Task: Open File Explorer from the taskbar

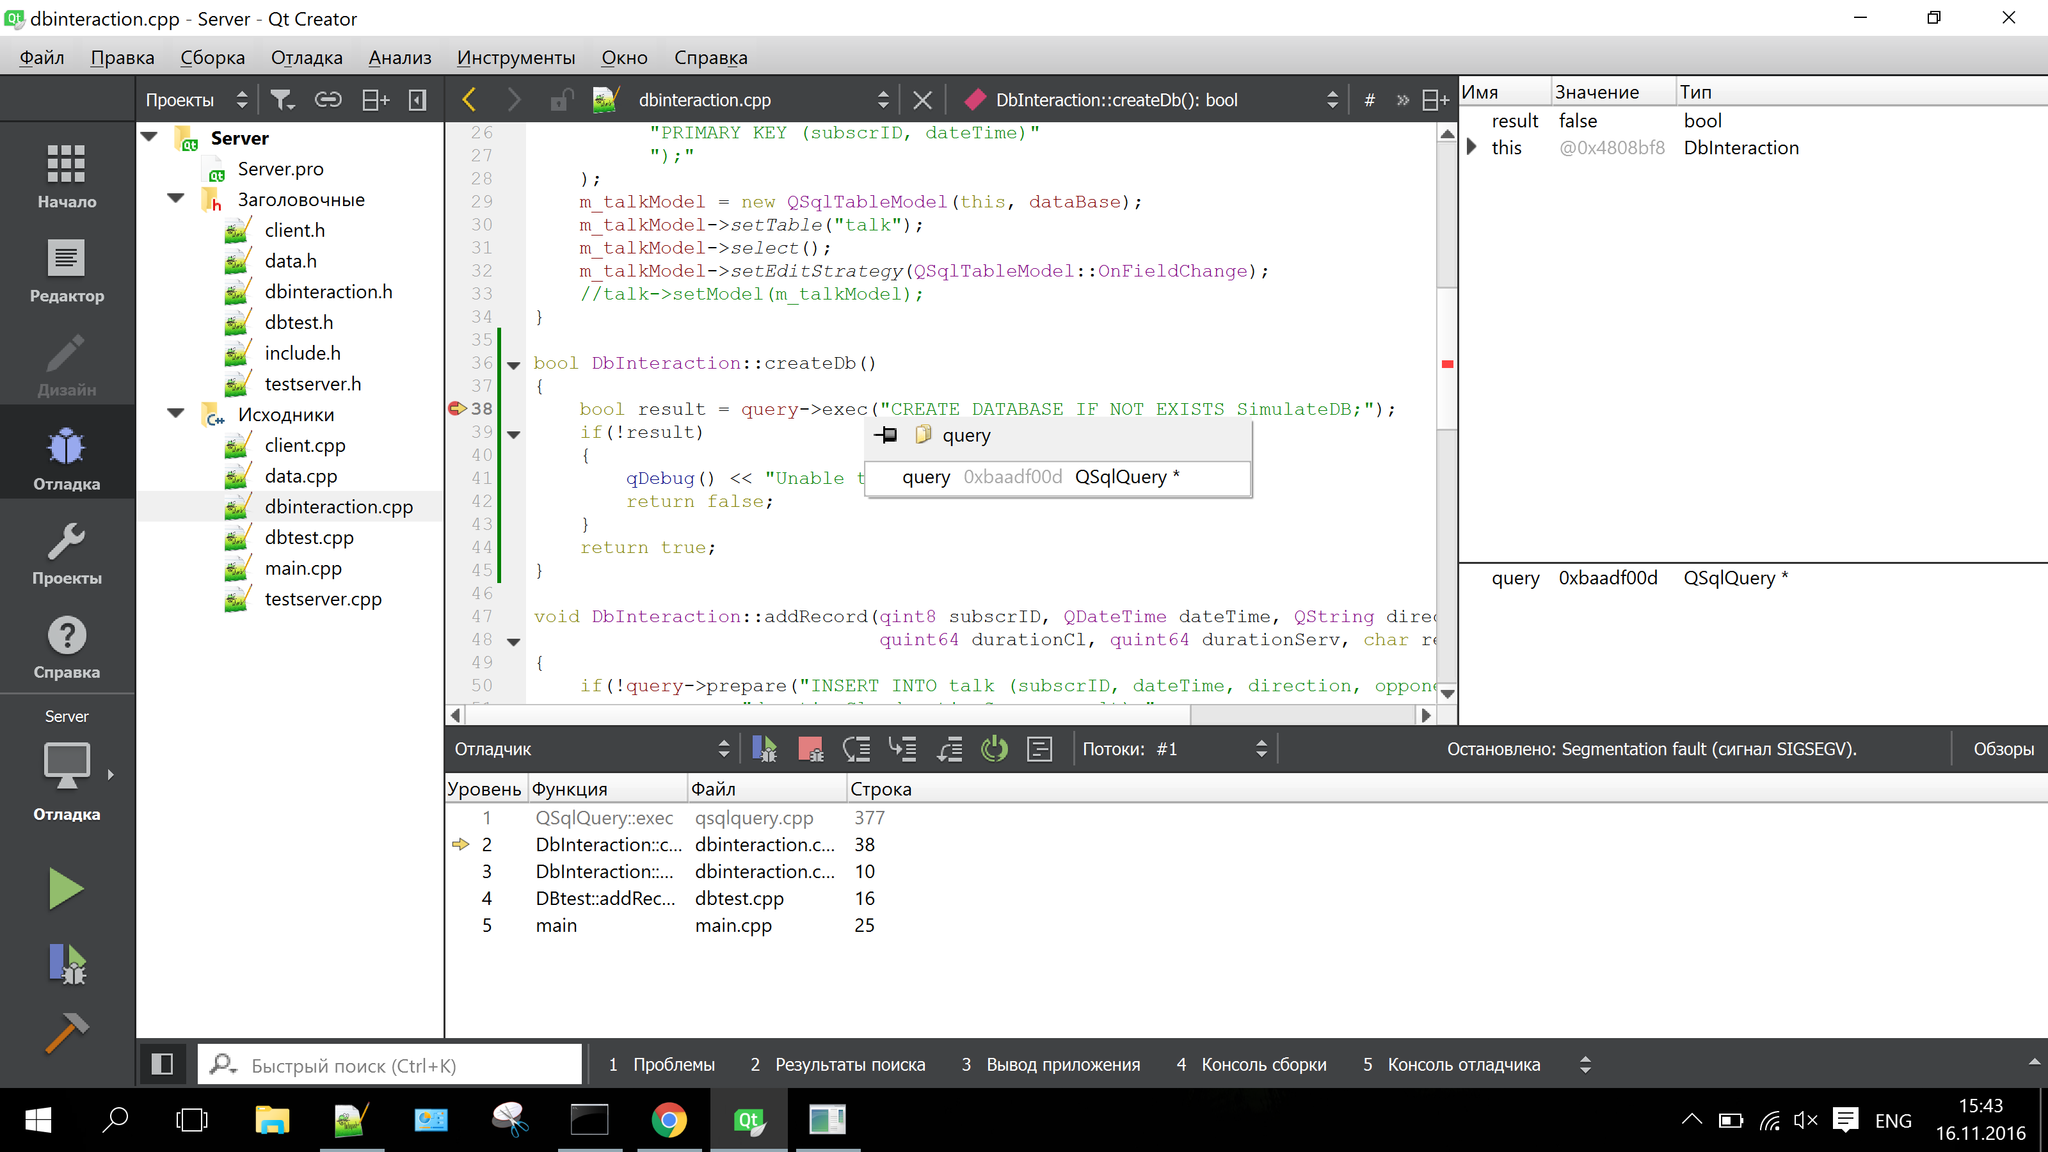Action: [x=271, y=1120]
